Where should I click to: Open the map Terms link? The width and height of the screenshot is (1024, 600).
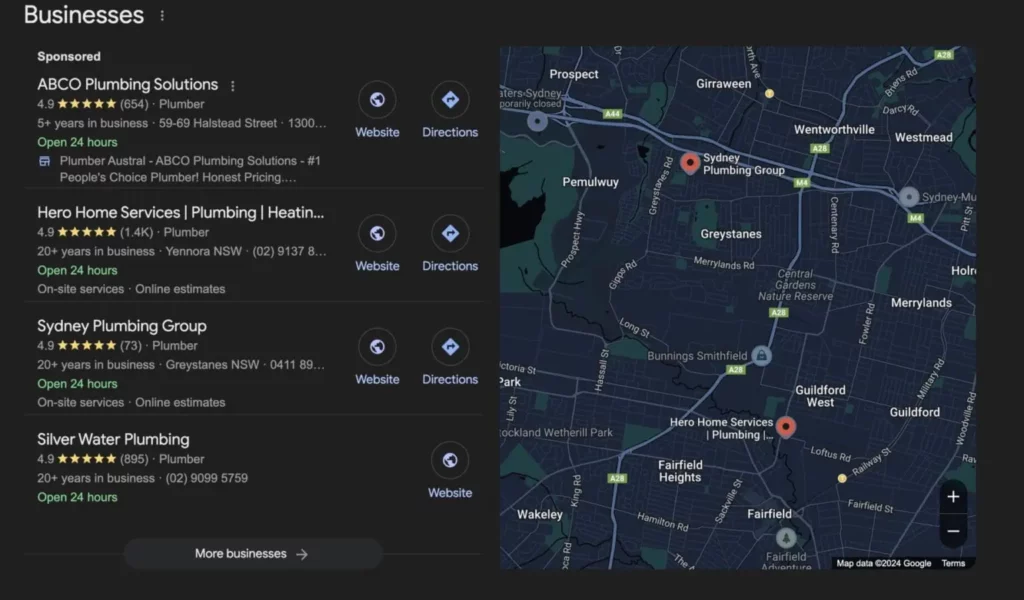tap(953, 563)
